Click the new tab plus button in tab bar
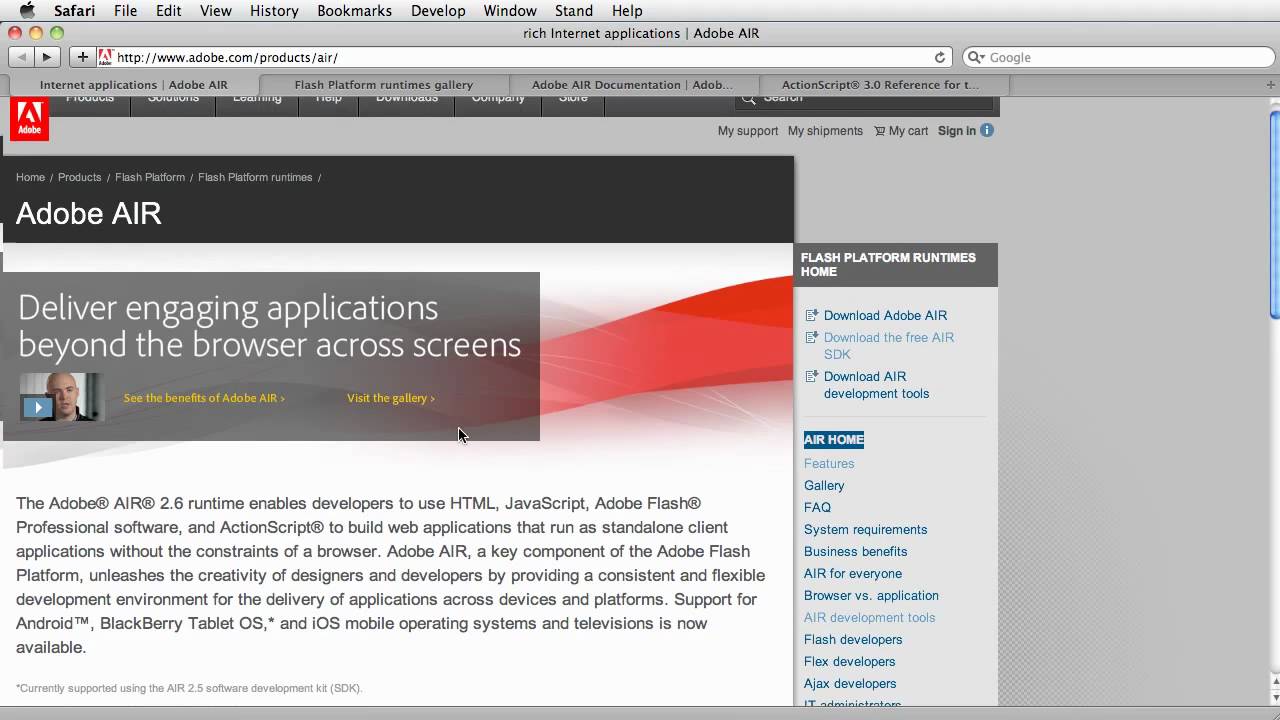This screenshot has width=1280, height=720. tap(1271, 85)
